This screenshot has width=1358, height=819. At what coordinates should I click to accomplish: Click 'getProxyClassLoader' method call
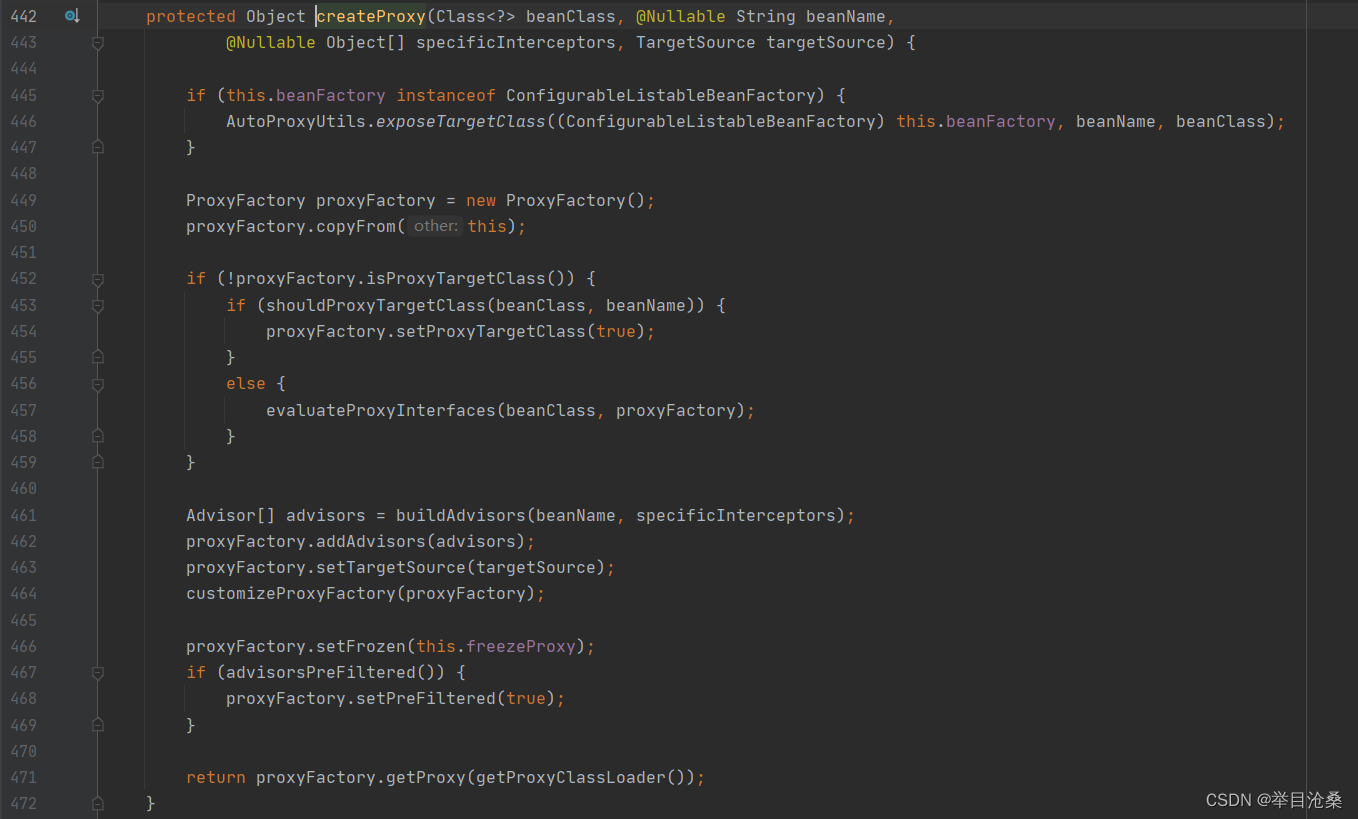coord(571,777)
